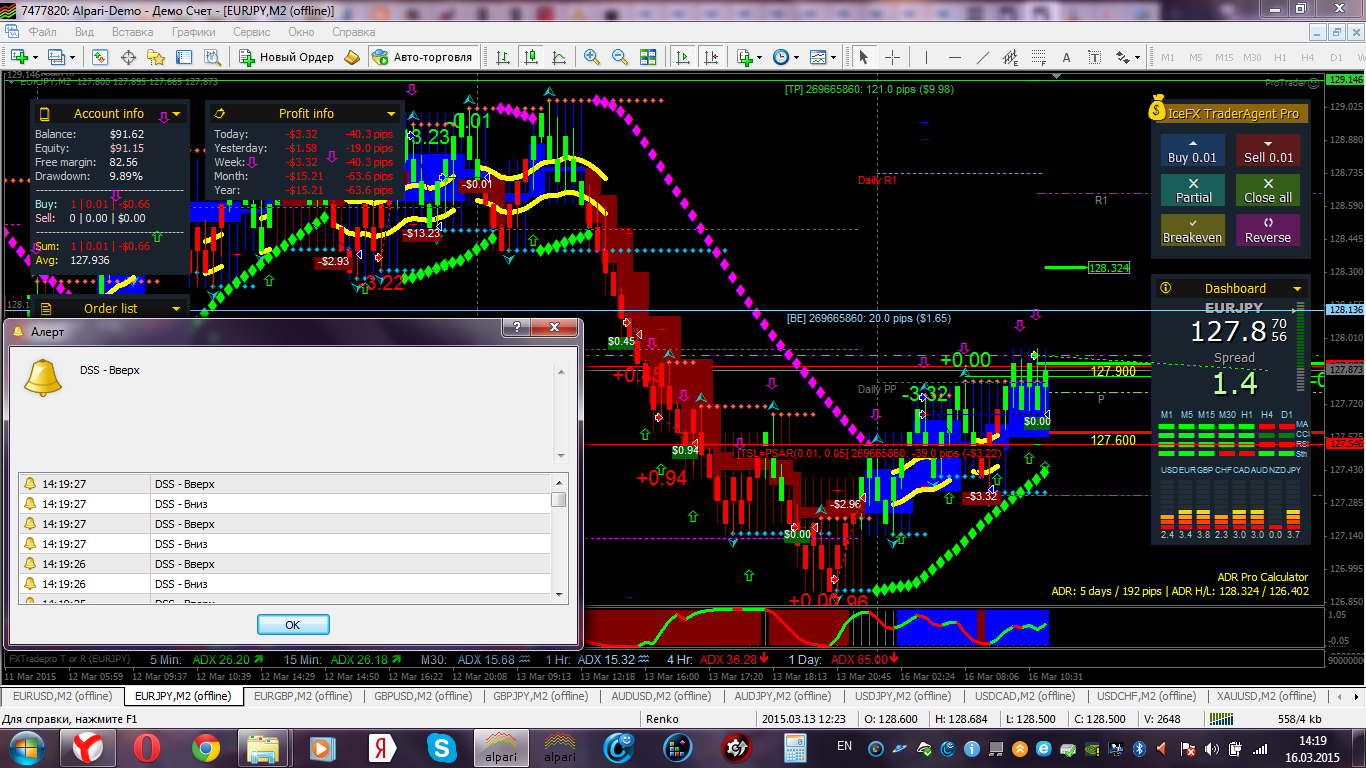Select alert row 14:19:26 DSS - Вниз
The height and width of the screenshot is (768, 1366).
tap(285, 584)
